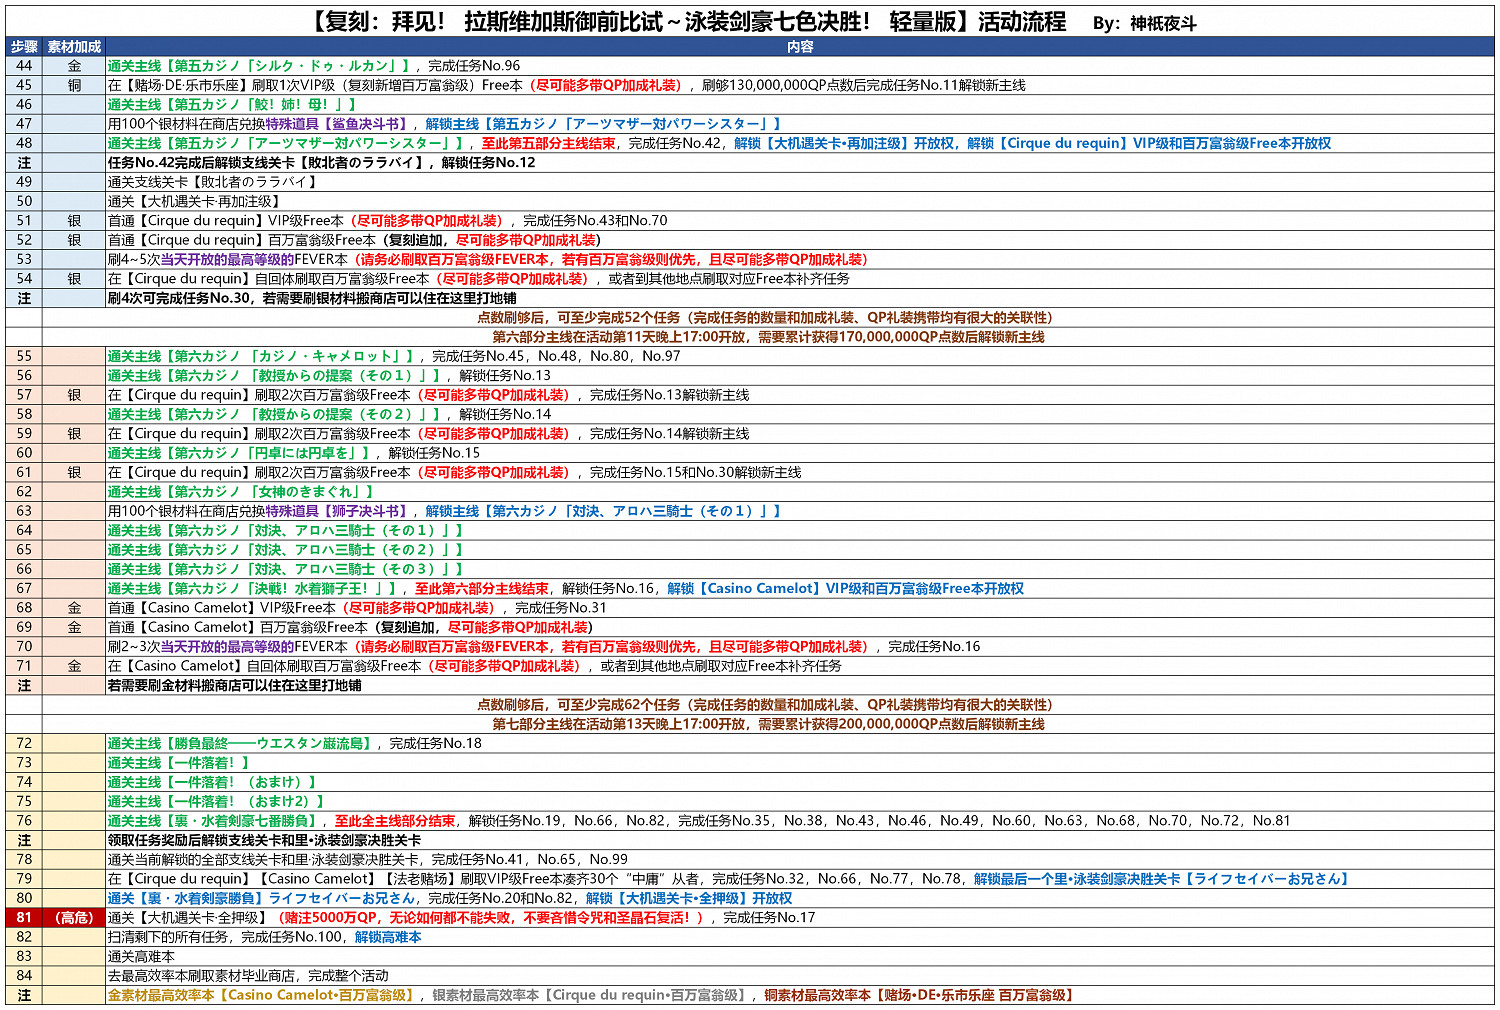Image resolution: width=1500 pixels, height=1010 pixels.
Task: Select the red step 81 cell
Action: [24, 918]
